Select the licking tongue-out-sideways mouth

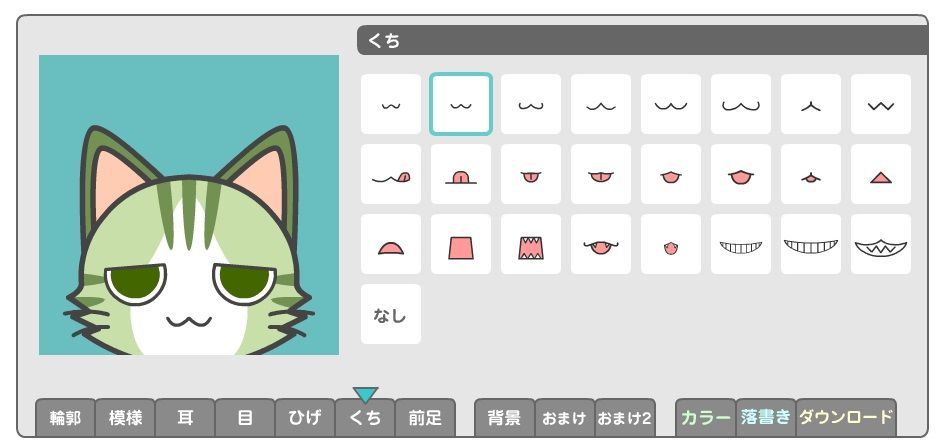coord(390,174)
